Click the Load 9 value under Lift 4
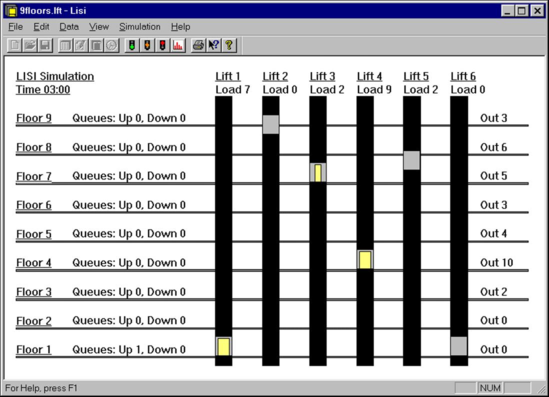 point(374,90)
